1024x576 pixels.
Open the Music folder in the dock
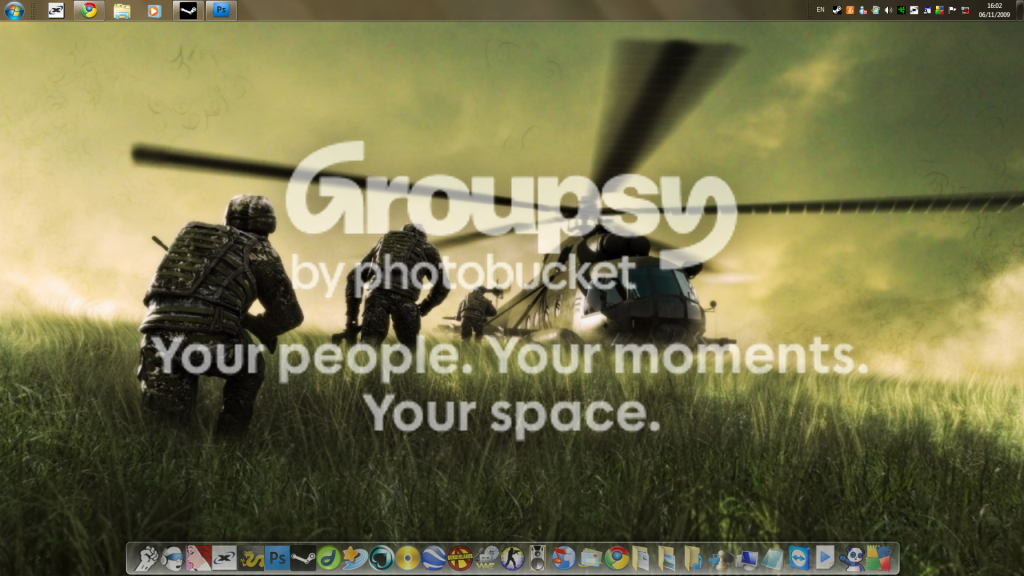point(694,558)
